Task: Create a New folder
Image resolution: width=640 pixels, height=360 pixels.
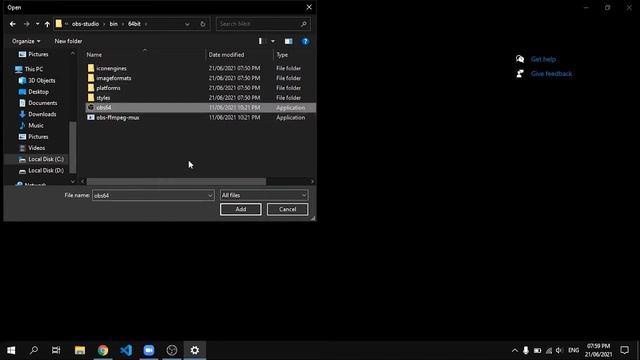Action: pyautogui.click(x=68, y=41)
